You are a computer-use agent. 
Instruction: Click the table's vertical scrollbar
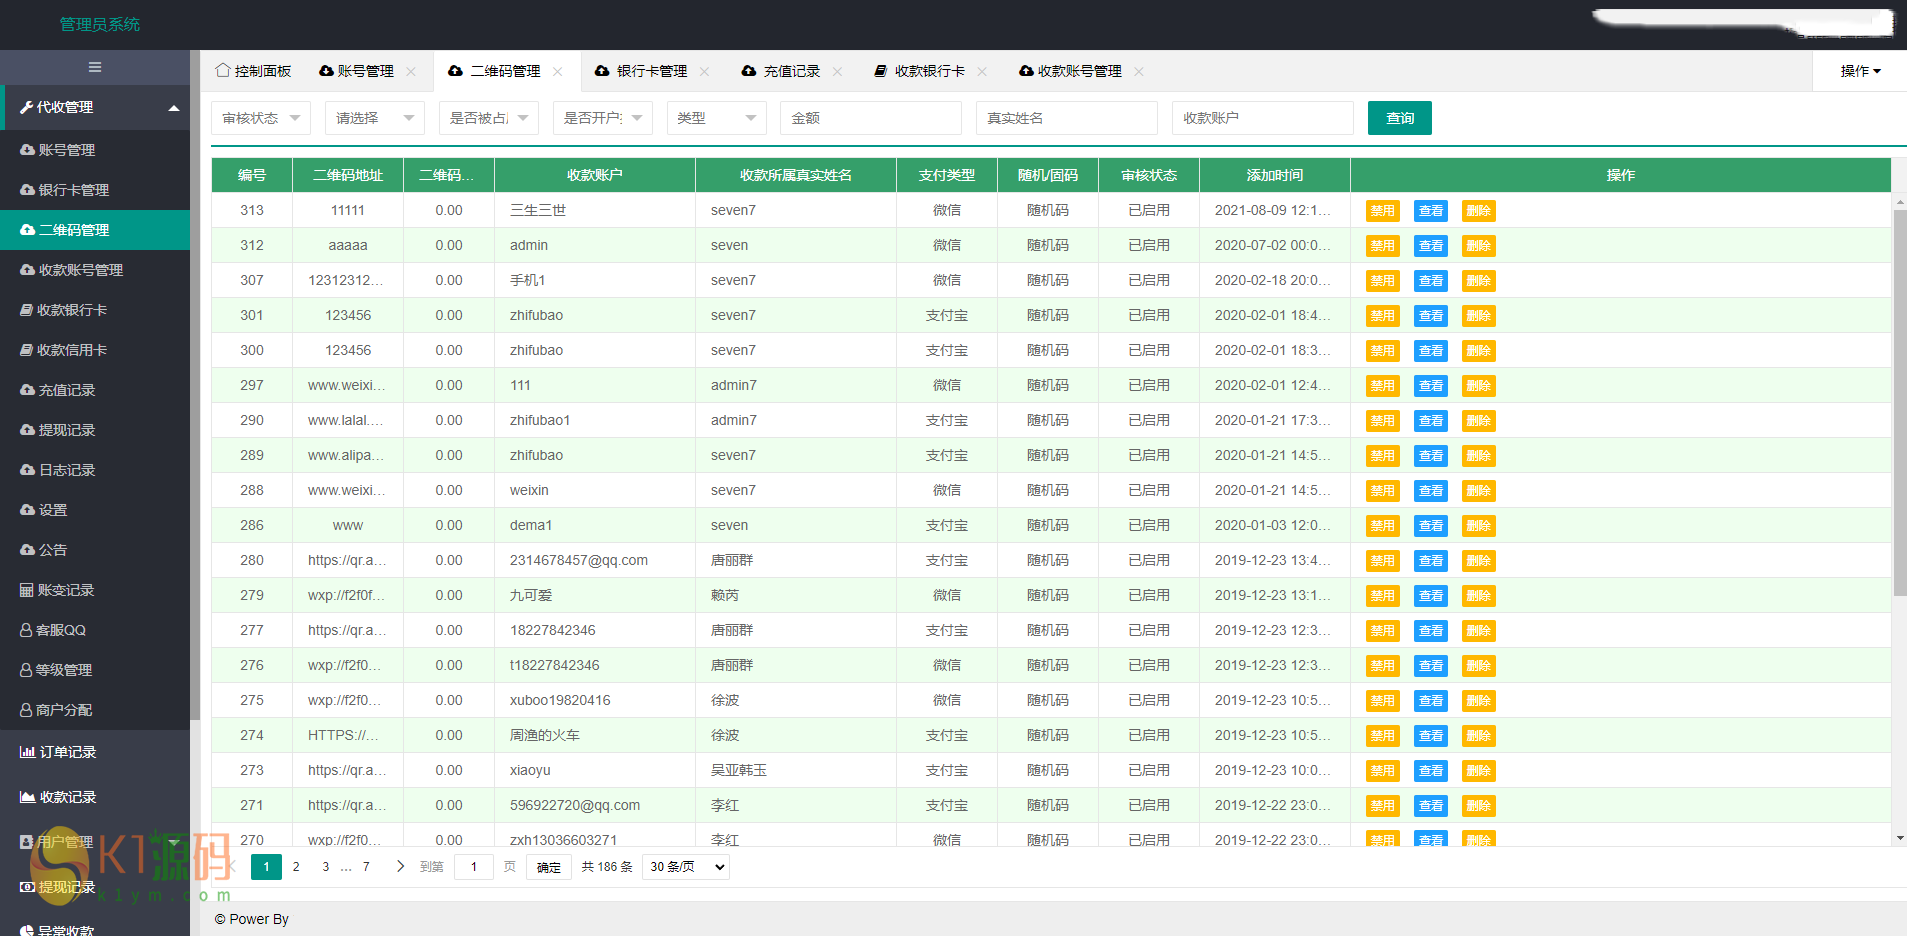(x=1899, y=400)
